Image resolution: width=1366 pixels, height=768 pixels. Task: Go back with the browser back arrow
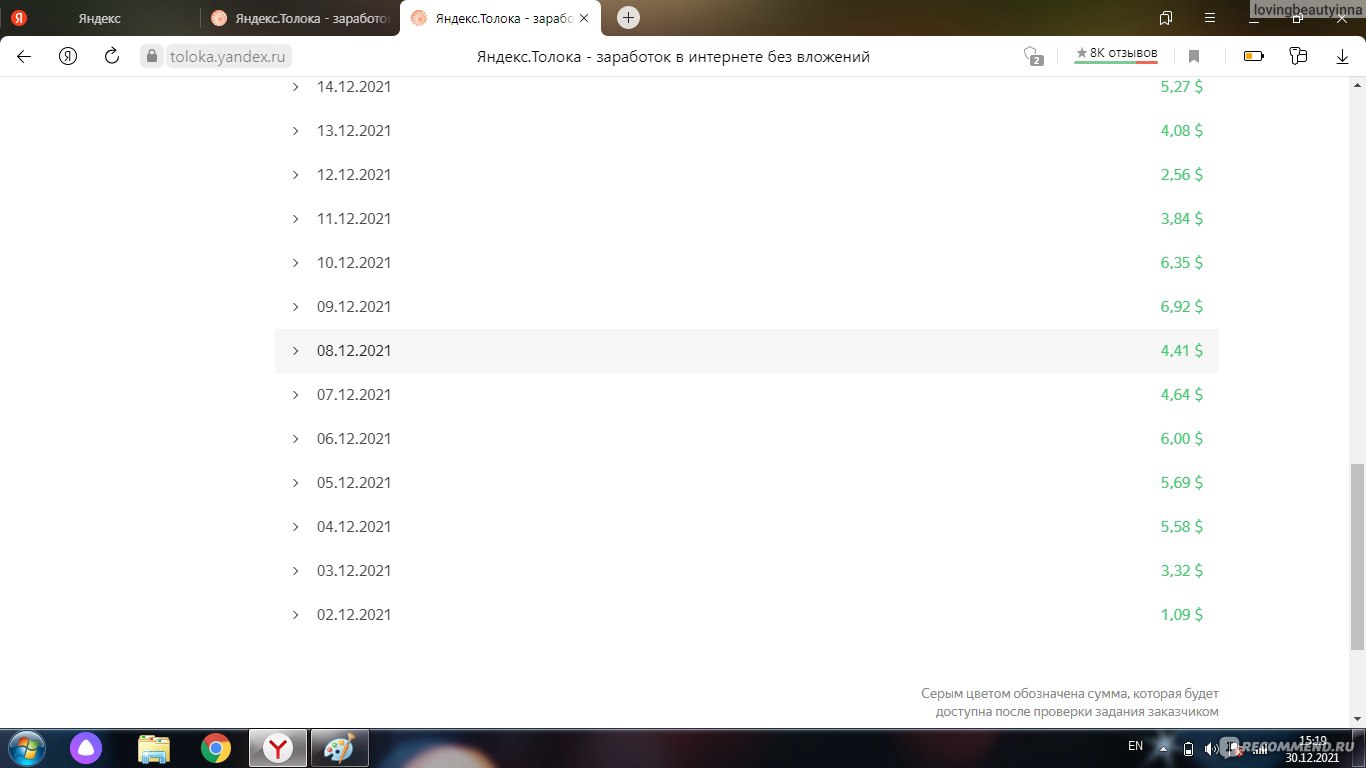[x=24, y=57]
